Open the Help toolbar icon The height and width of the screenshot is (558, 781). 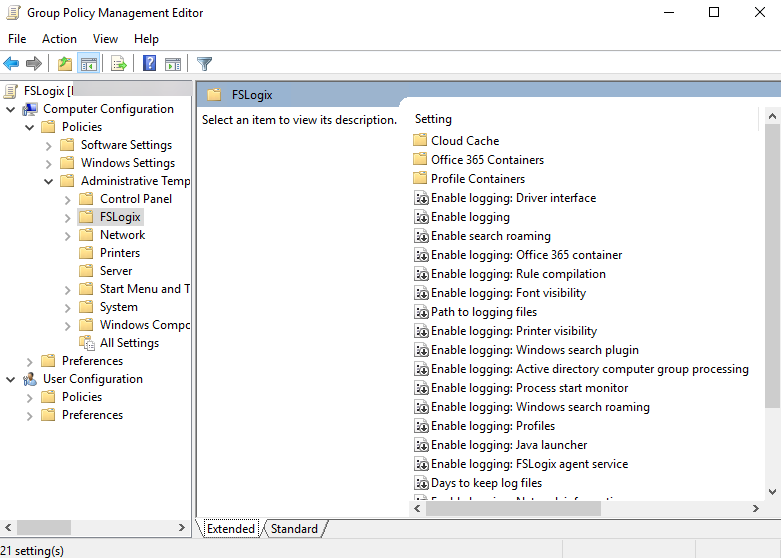point(149,63)
